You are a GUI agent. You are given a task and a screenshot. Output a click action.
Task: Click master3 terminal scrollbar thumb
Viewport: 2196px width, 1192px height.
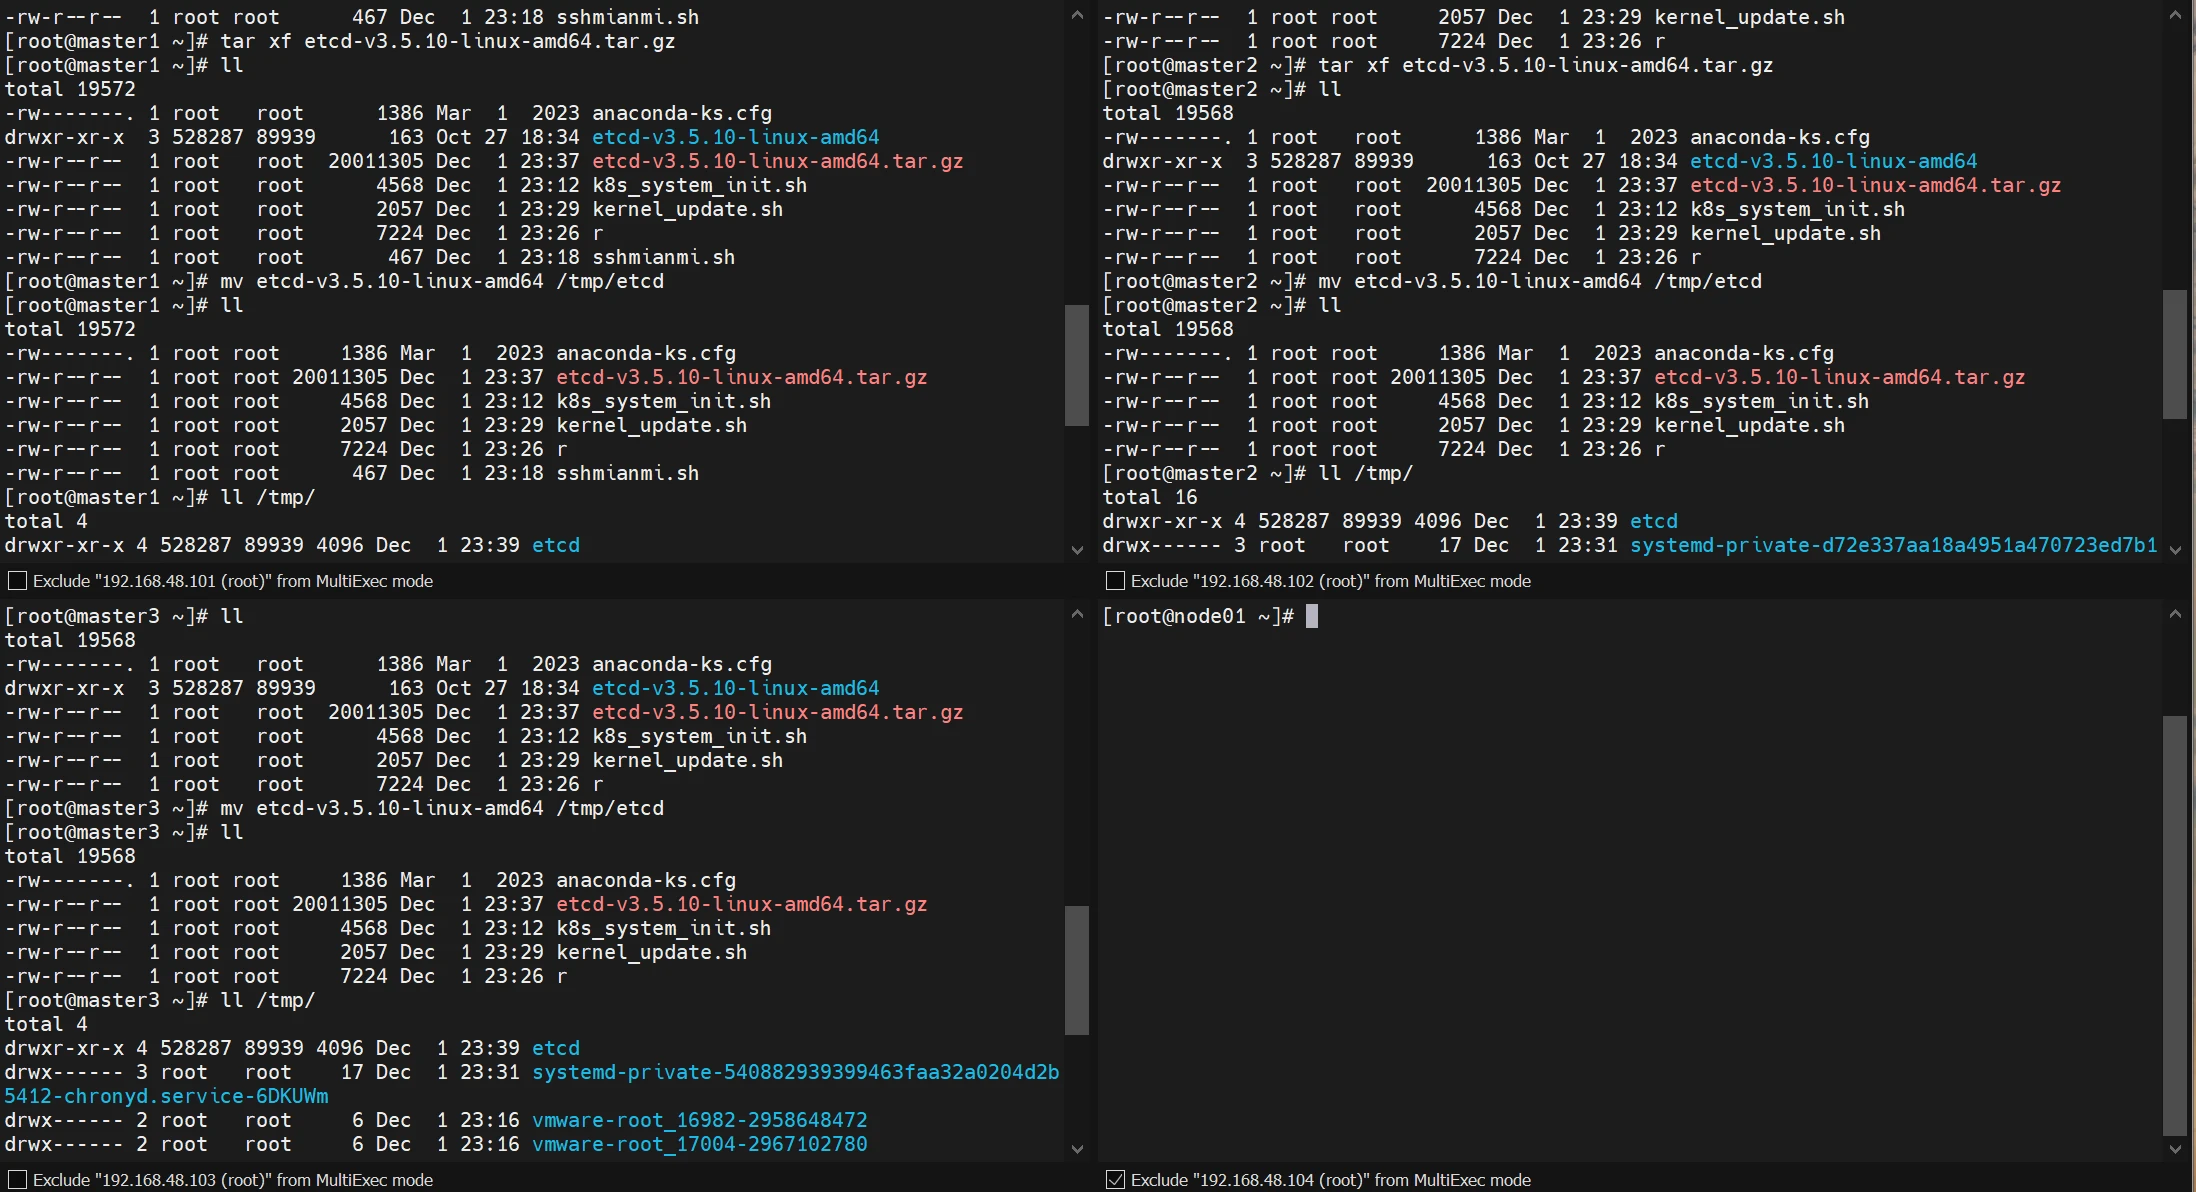pos(1076,970)
